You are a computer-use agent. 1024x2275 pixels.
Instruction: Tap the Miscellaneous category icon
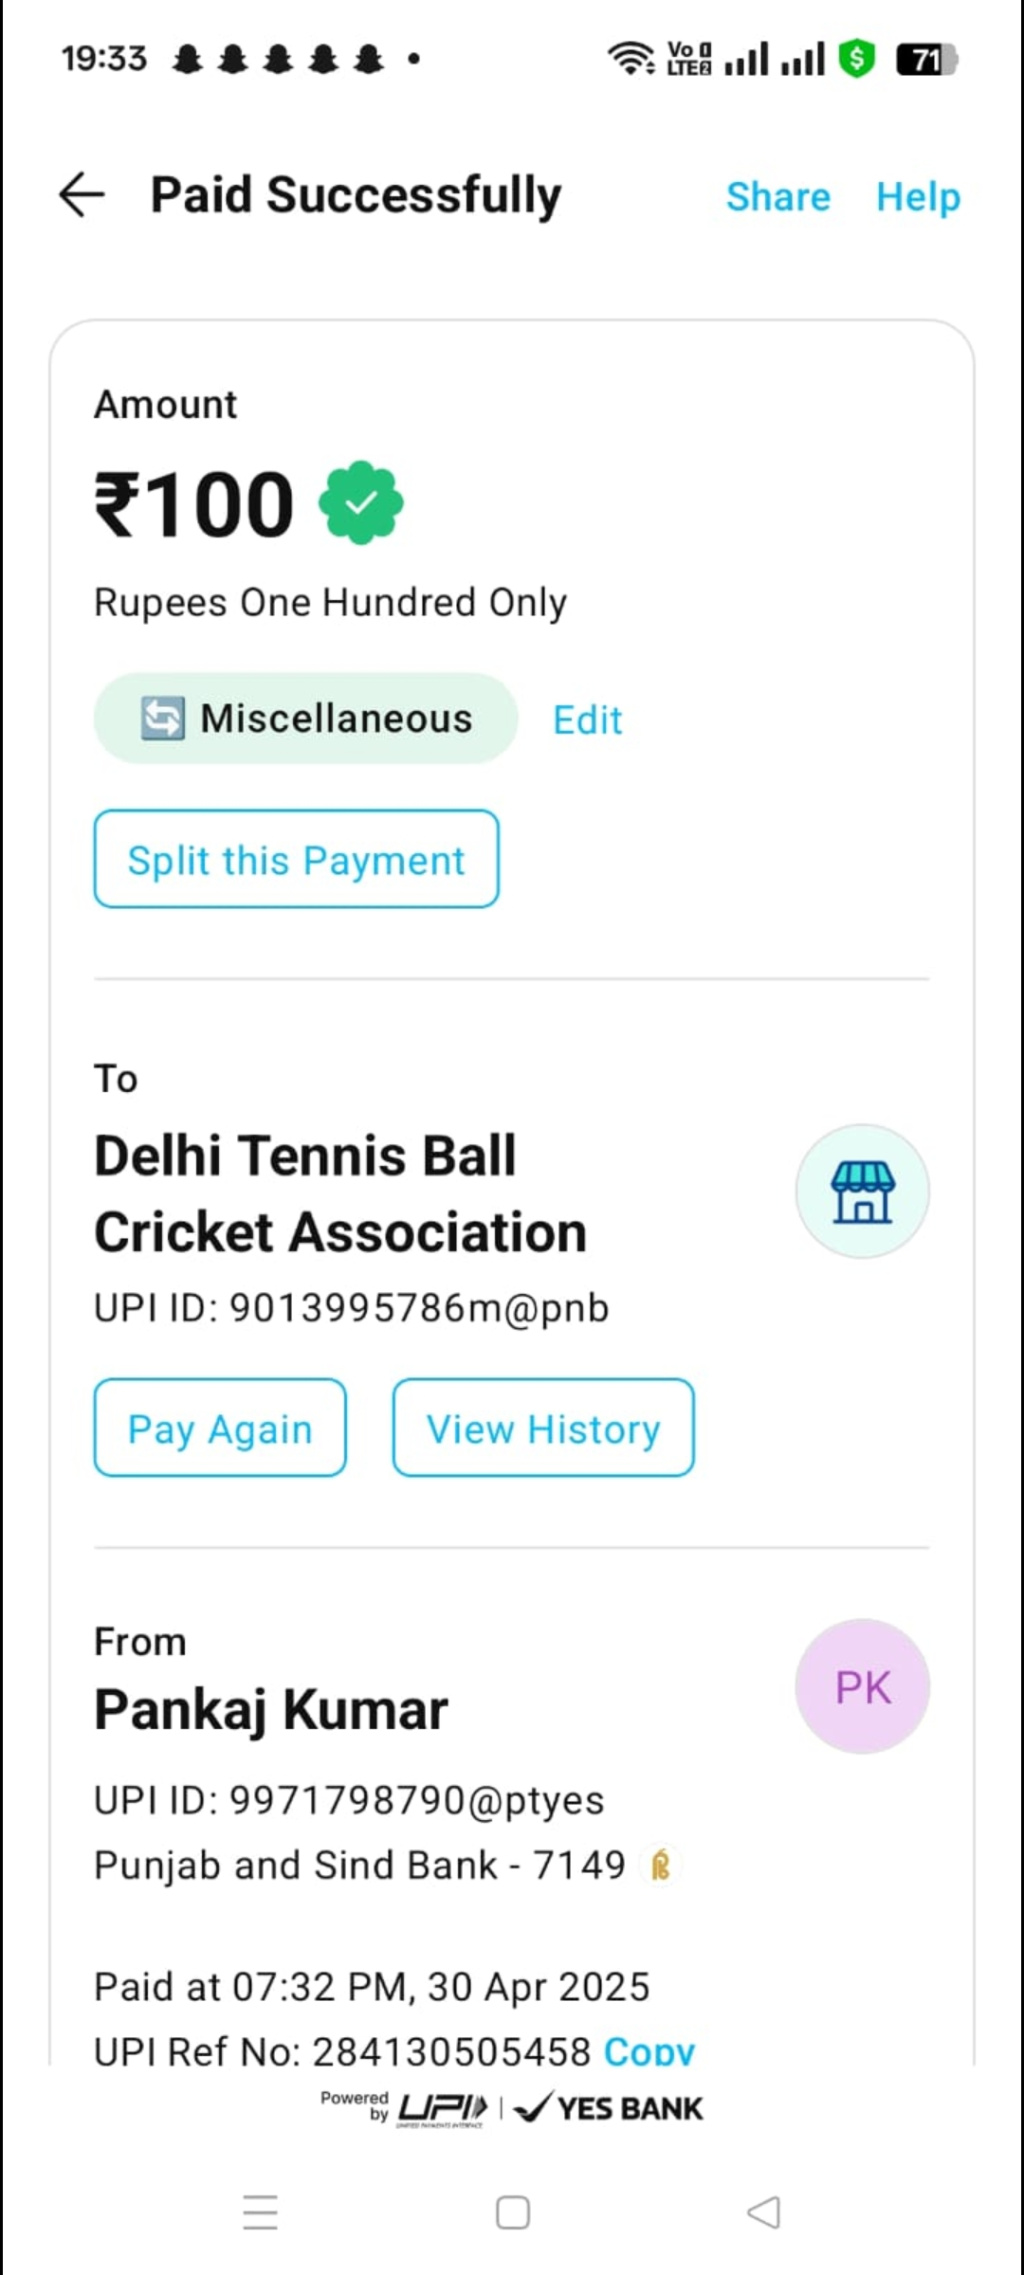click(x=163, y=719)
